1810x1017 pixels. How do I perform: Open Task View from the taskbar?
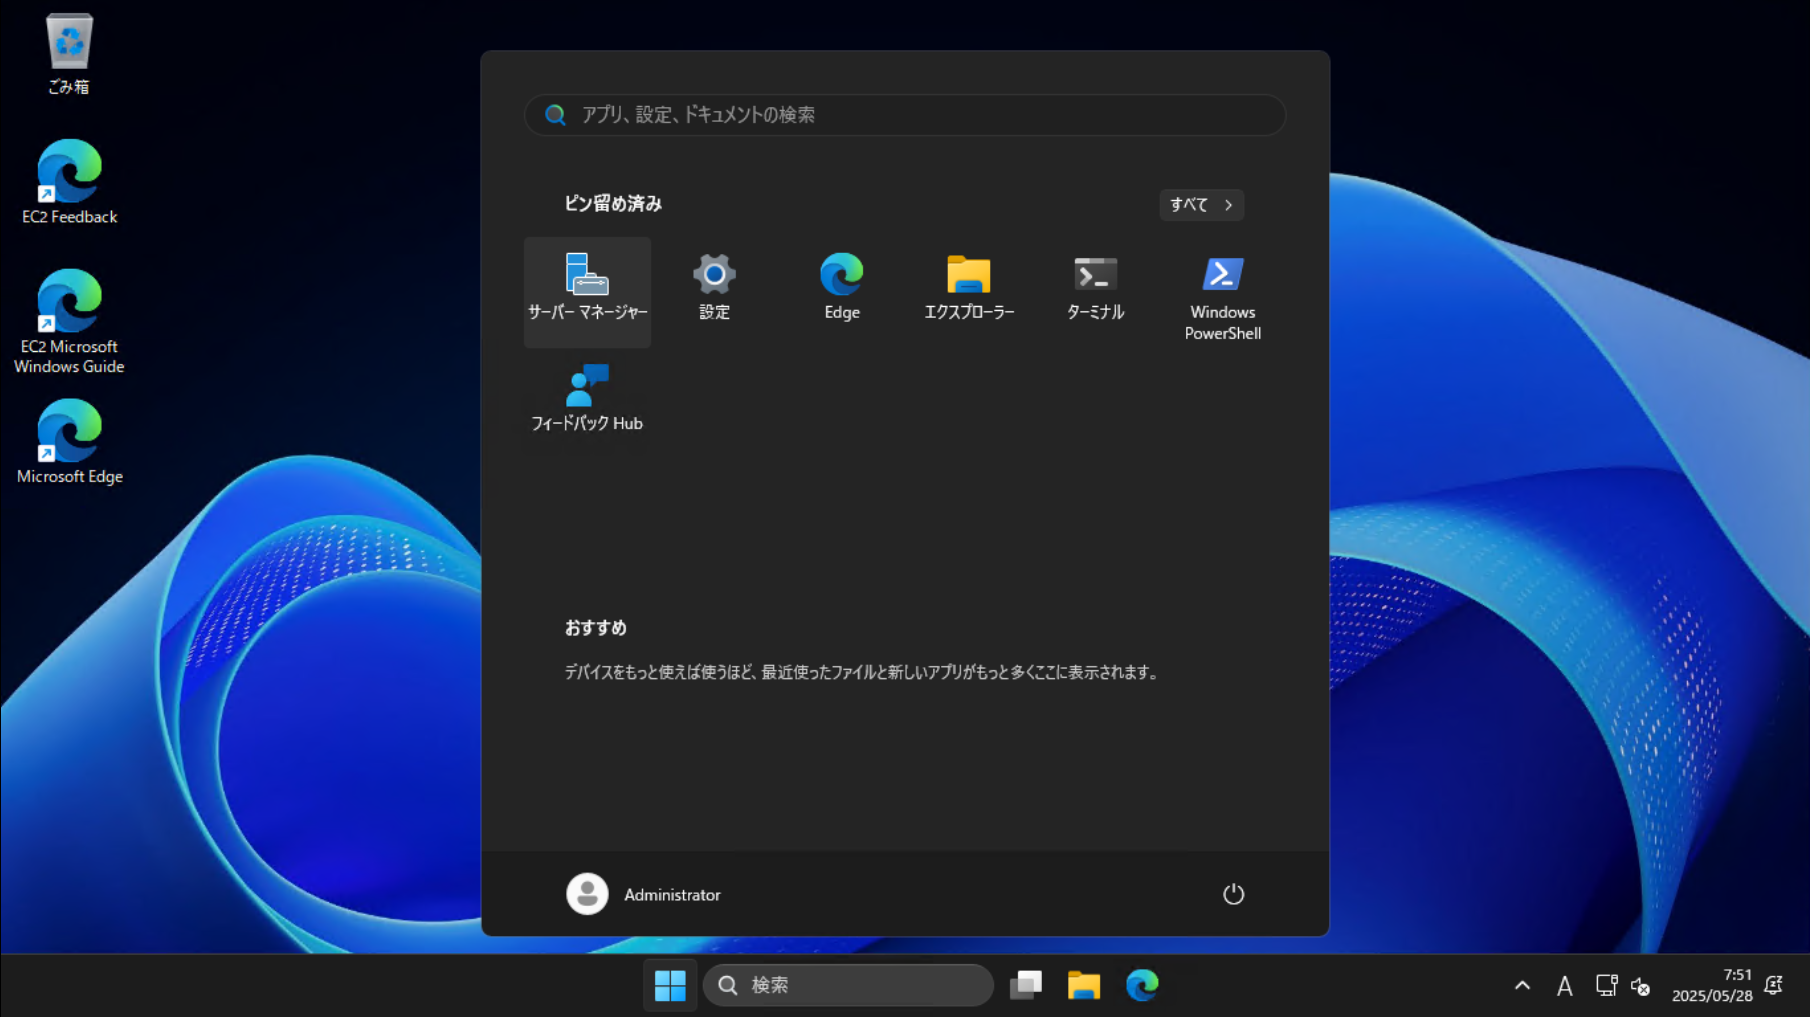pos(1026,985)
